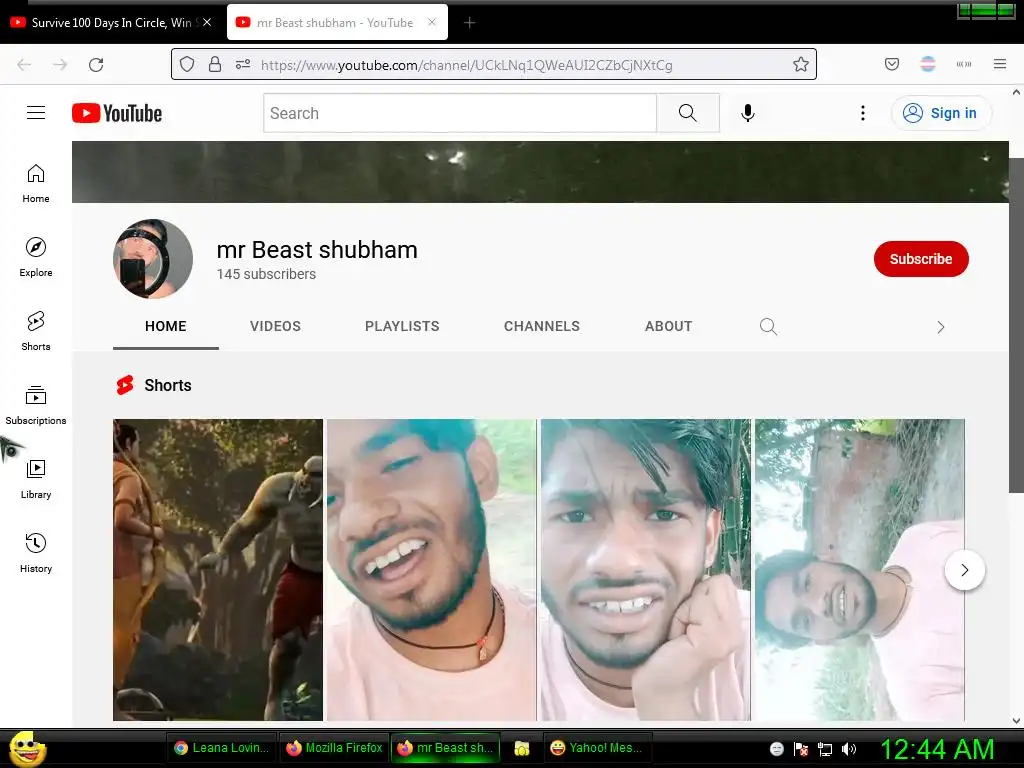Open the smiley start button on taskbar
This screenshot has width=1024, height=768.
(x=26, y=748)
